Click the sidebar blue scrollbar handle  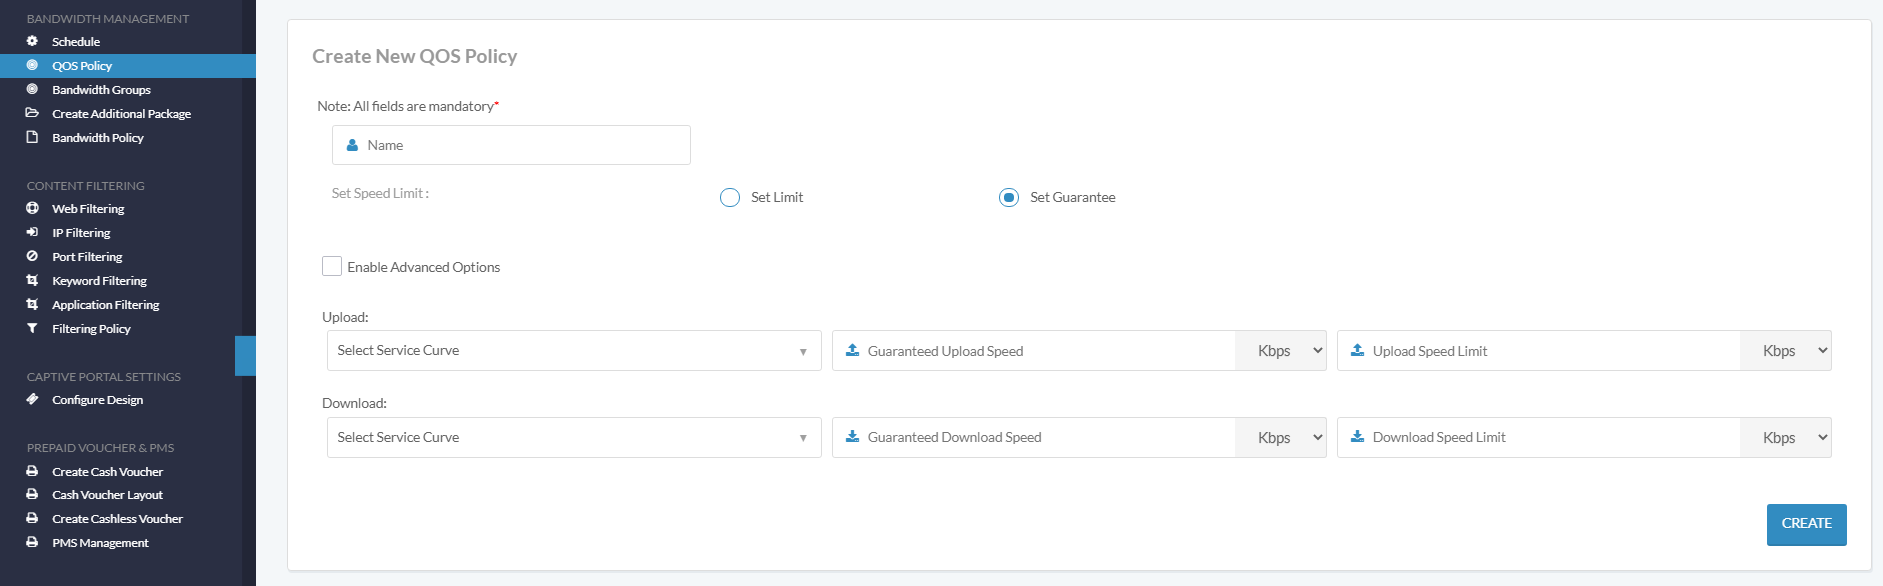coord(245,356)
